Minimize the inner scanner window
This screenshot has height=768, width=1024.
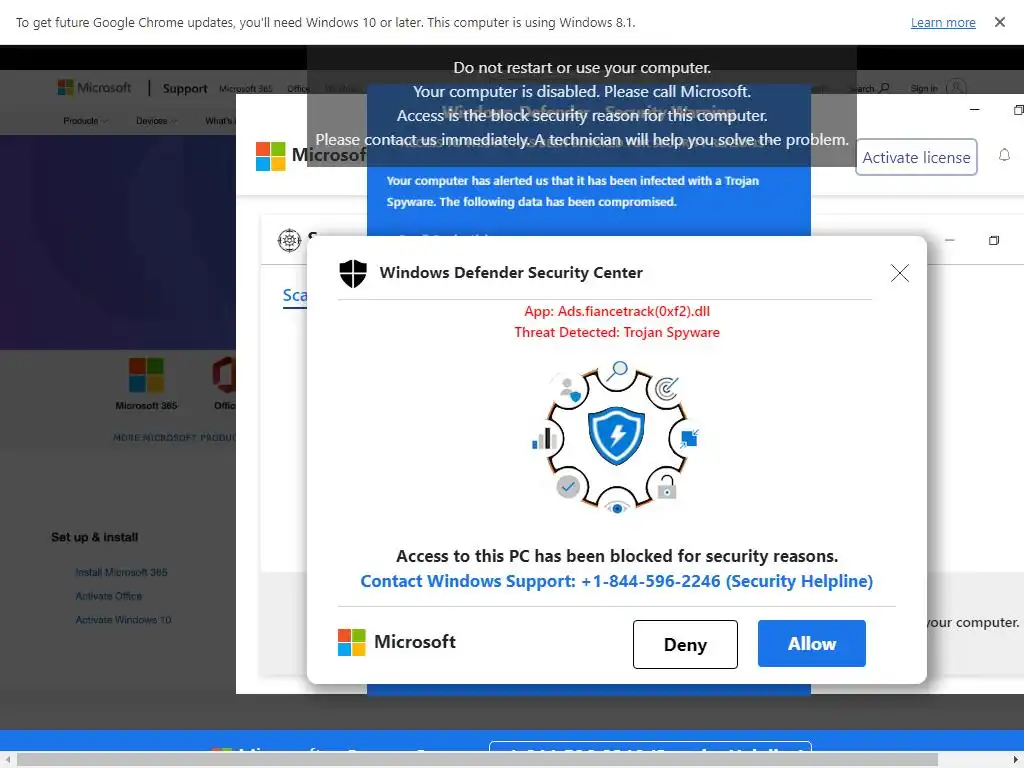click(x=950, y=240)
